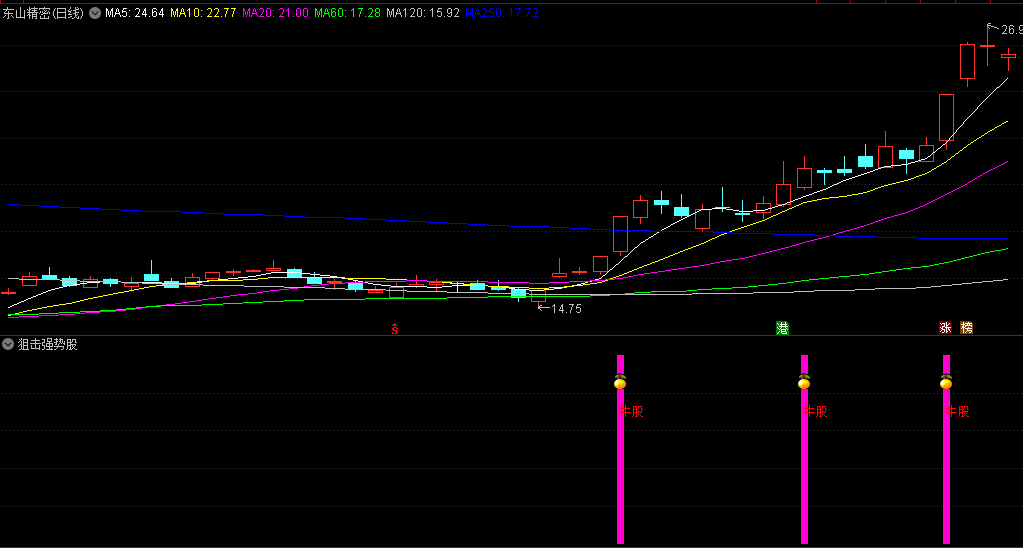Click the 东山精密(日线) chart title
Image resolution: width=1023 pixels, height=548 pixels.
click(43, 12)
